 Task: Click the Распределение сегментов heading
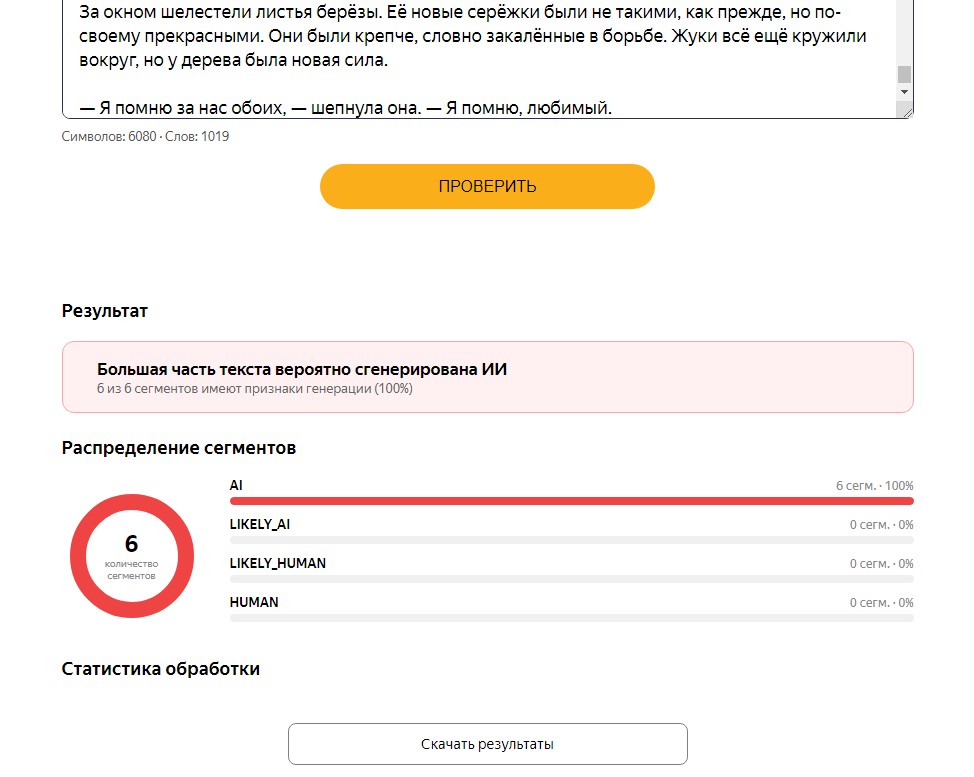click(x=179, y=448)
